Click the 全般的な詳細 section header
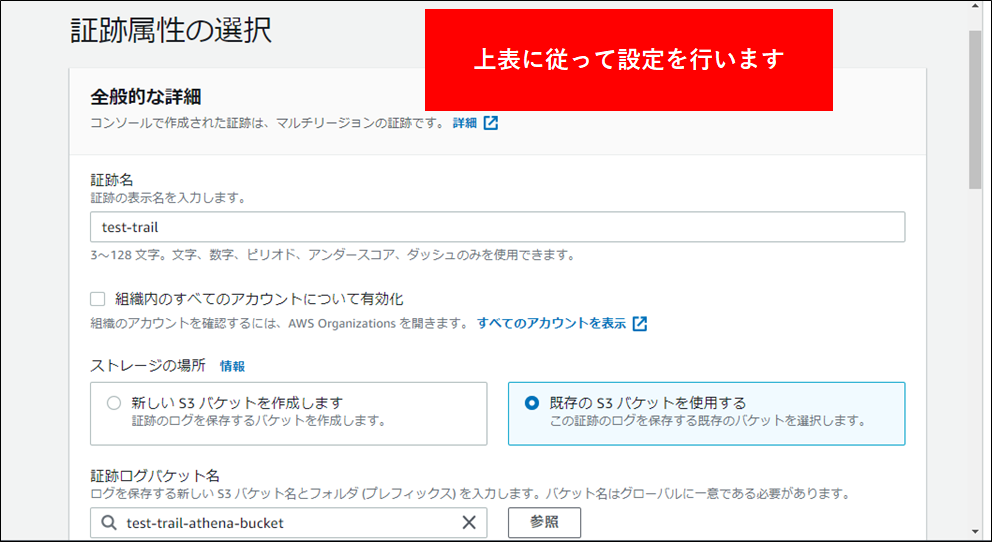This screenshot has height=542, width=992. 146,97
